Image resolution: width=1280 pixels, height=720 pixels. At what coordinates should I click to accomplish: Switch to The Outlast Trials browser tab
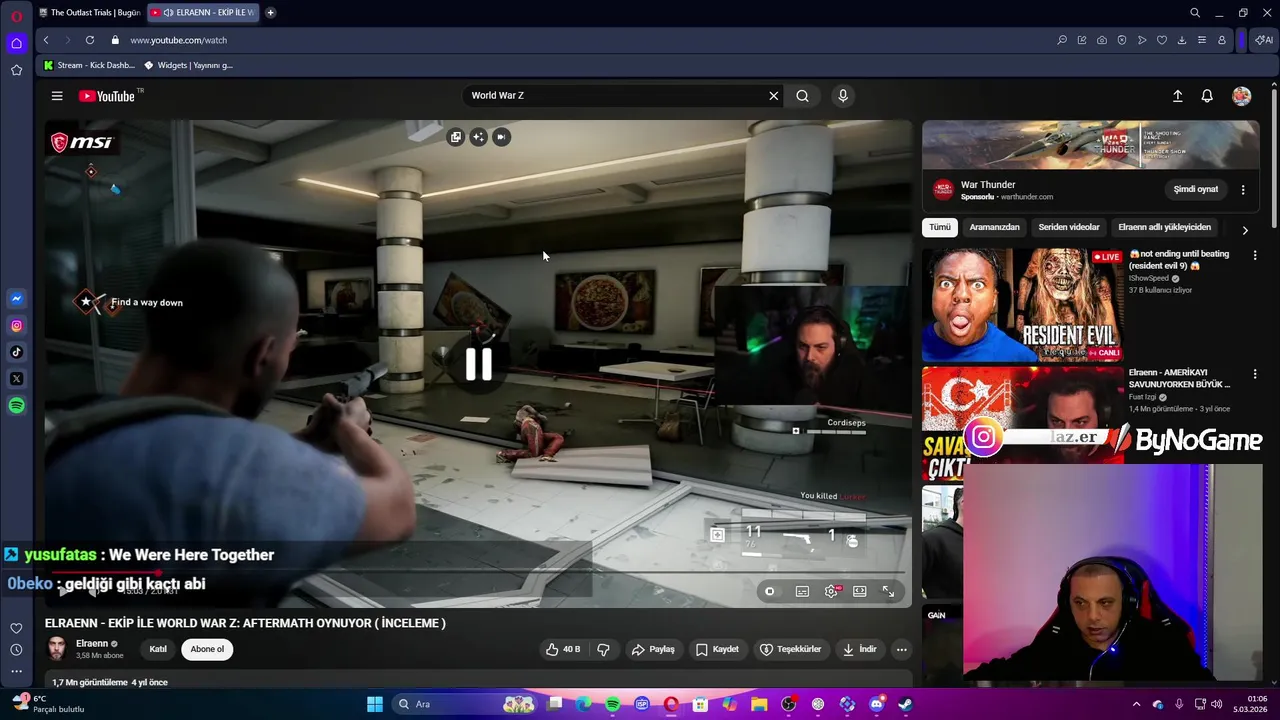pyautogui.click(x=90, y=13)
